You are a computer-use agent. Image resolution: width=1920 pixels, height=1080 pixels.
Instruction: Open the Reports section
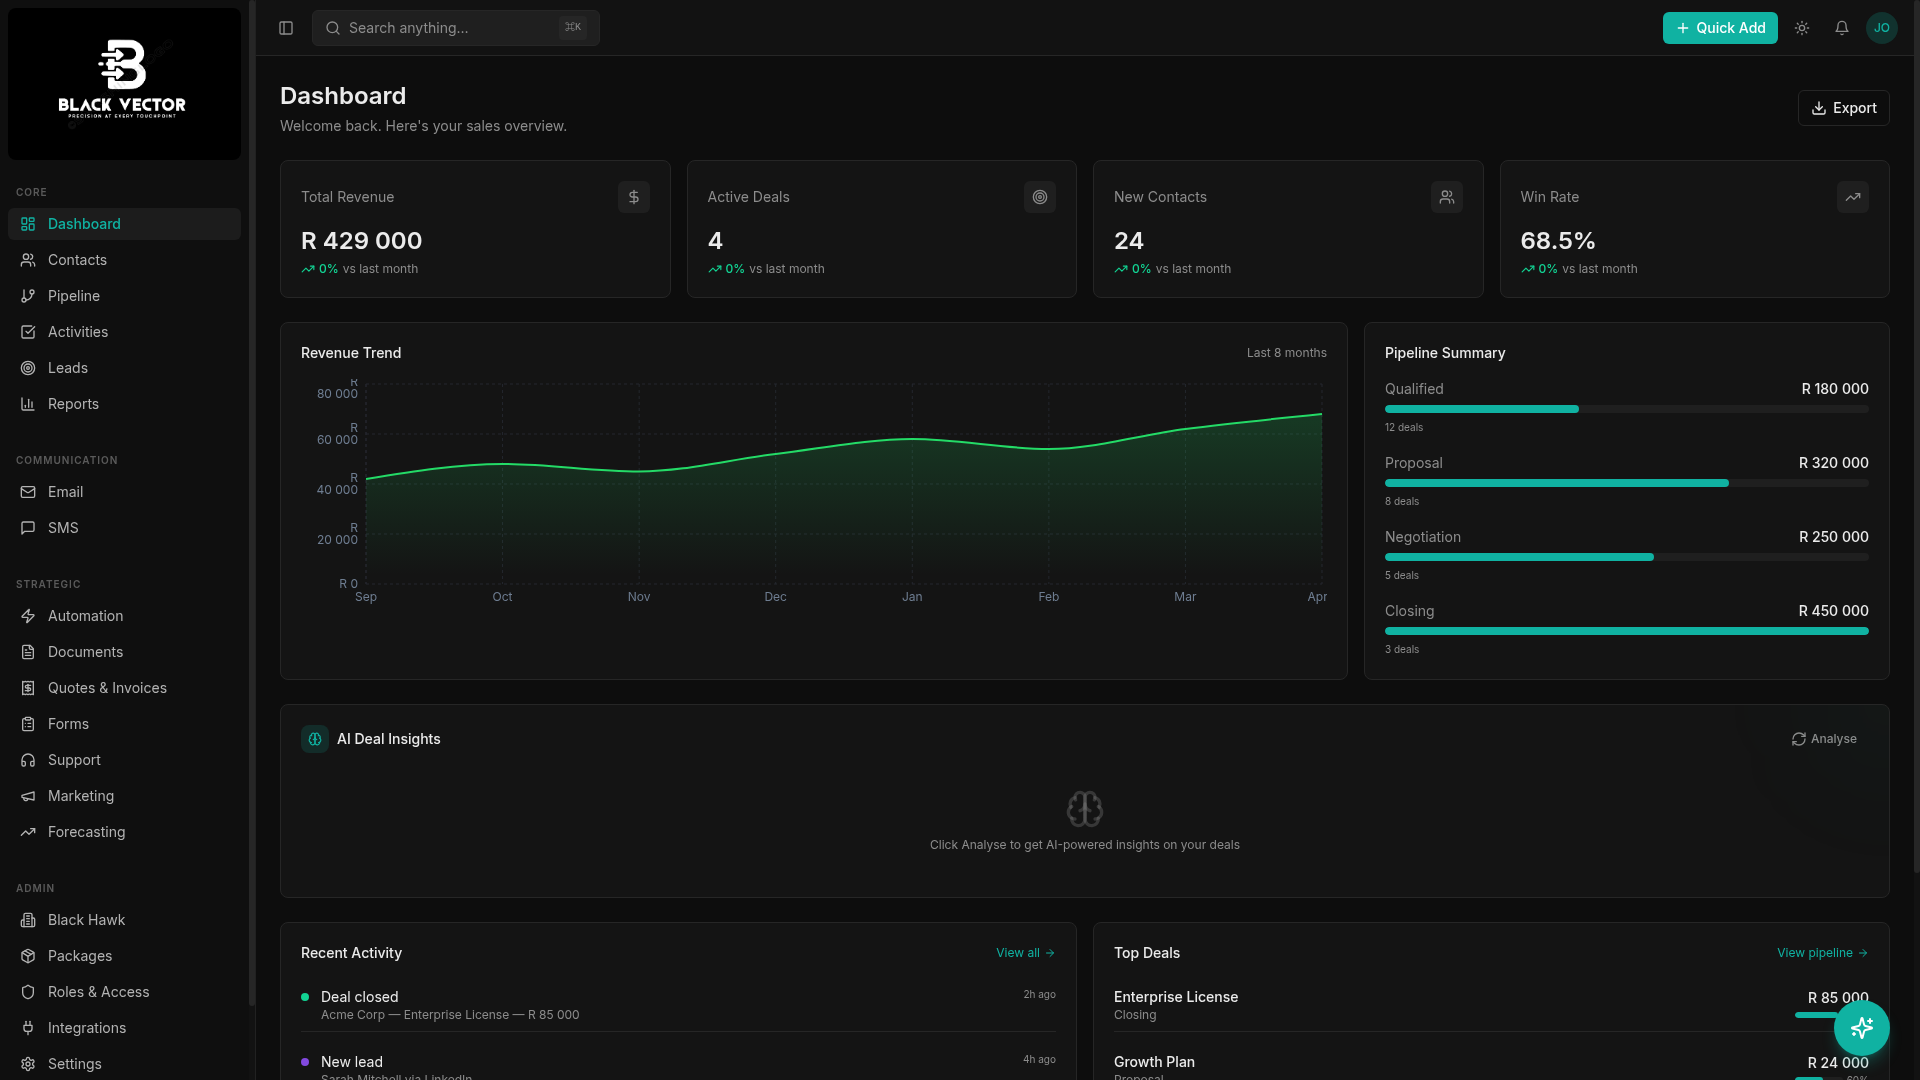(124, 404)
